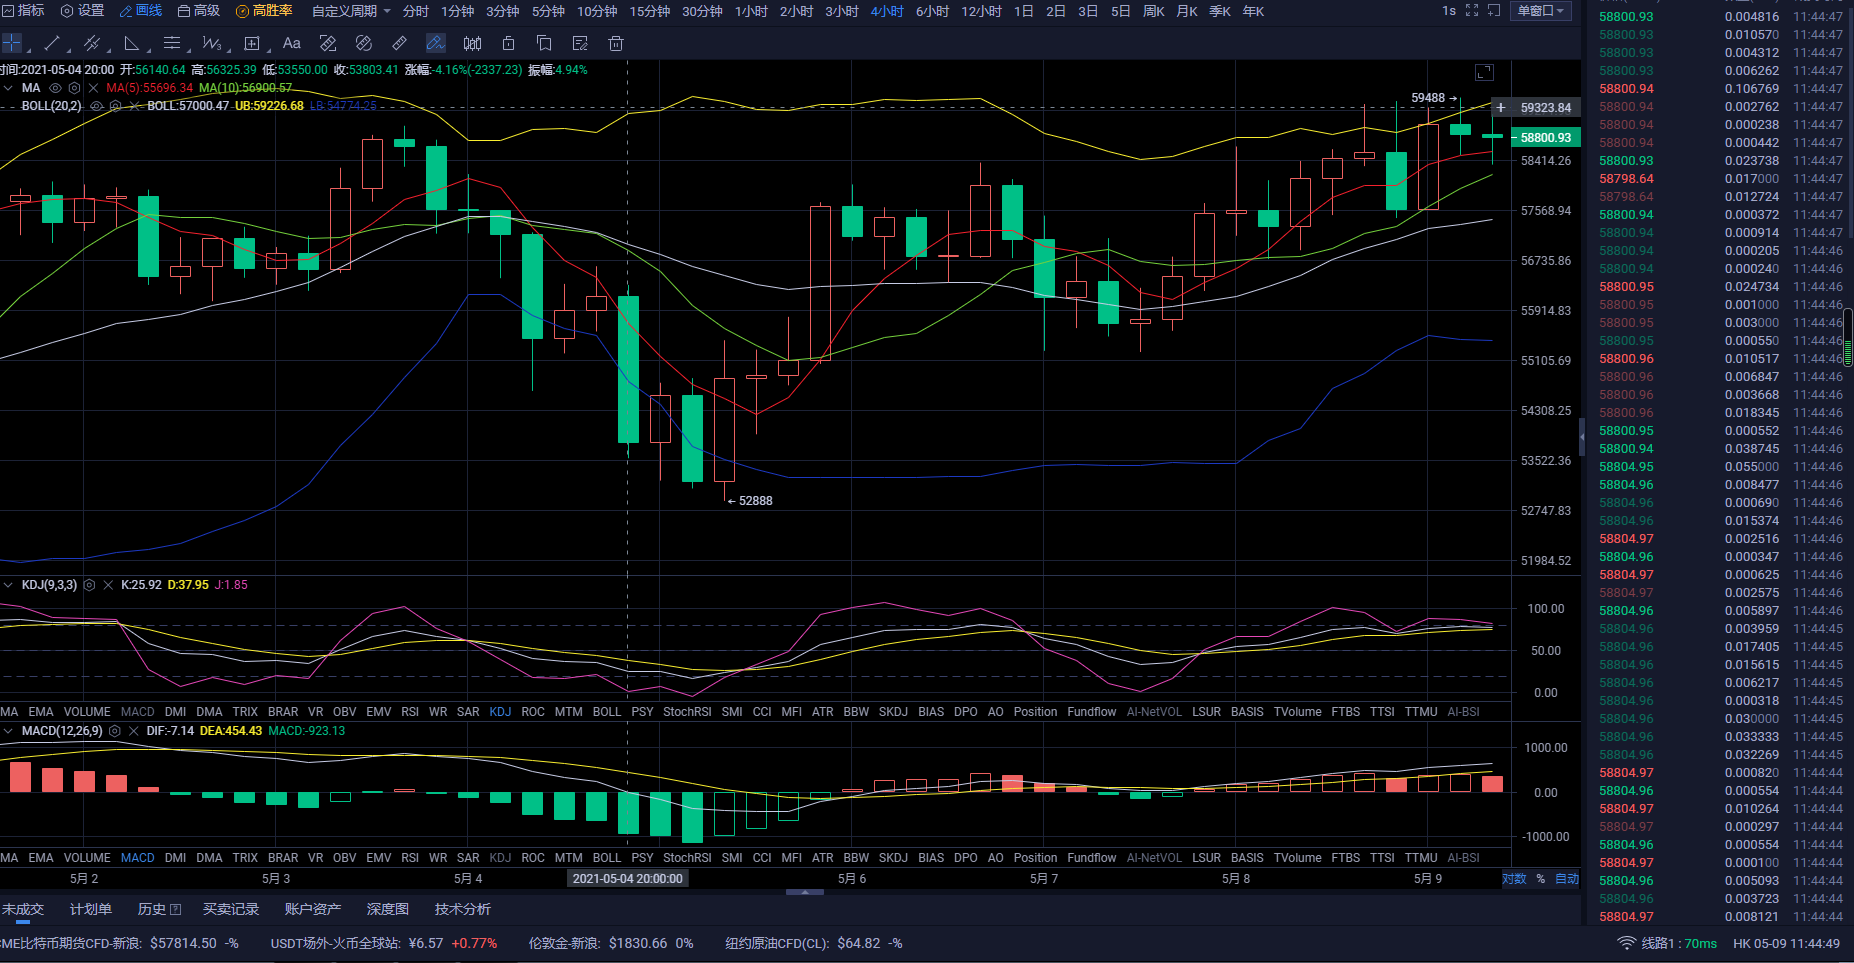Click the current price label 58800.93
This screenshot has width=1854, height=963.
1546,137
